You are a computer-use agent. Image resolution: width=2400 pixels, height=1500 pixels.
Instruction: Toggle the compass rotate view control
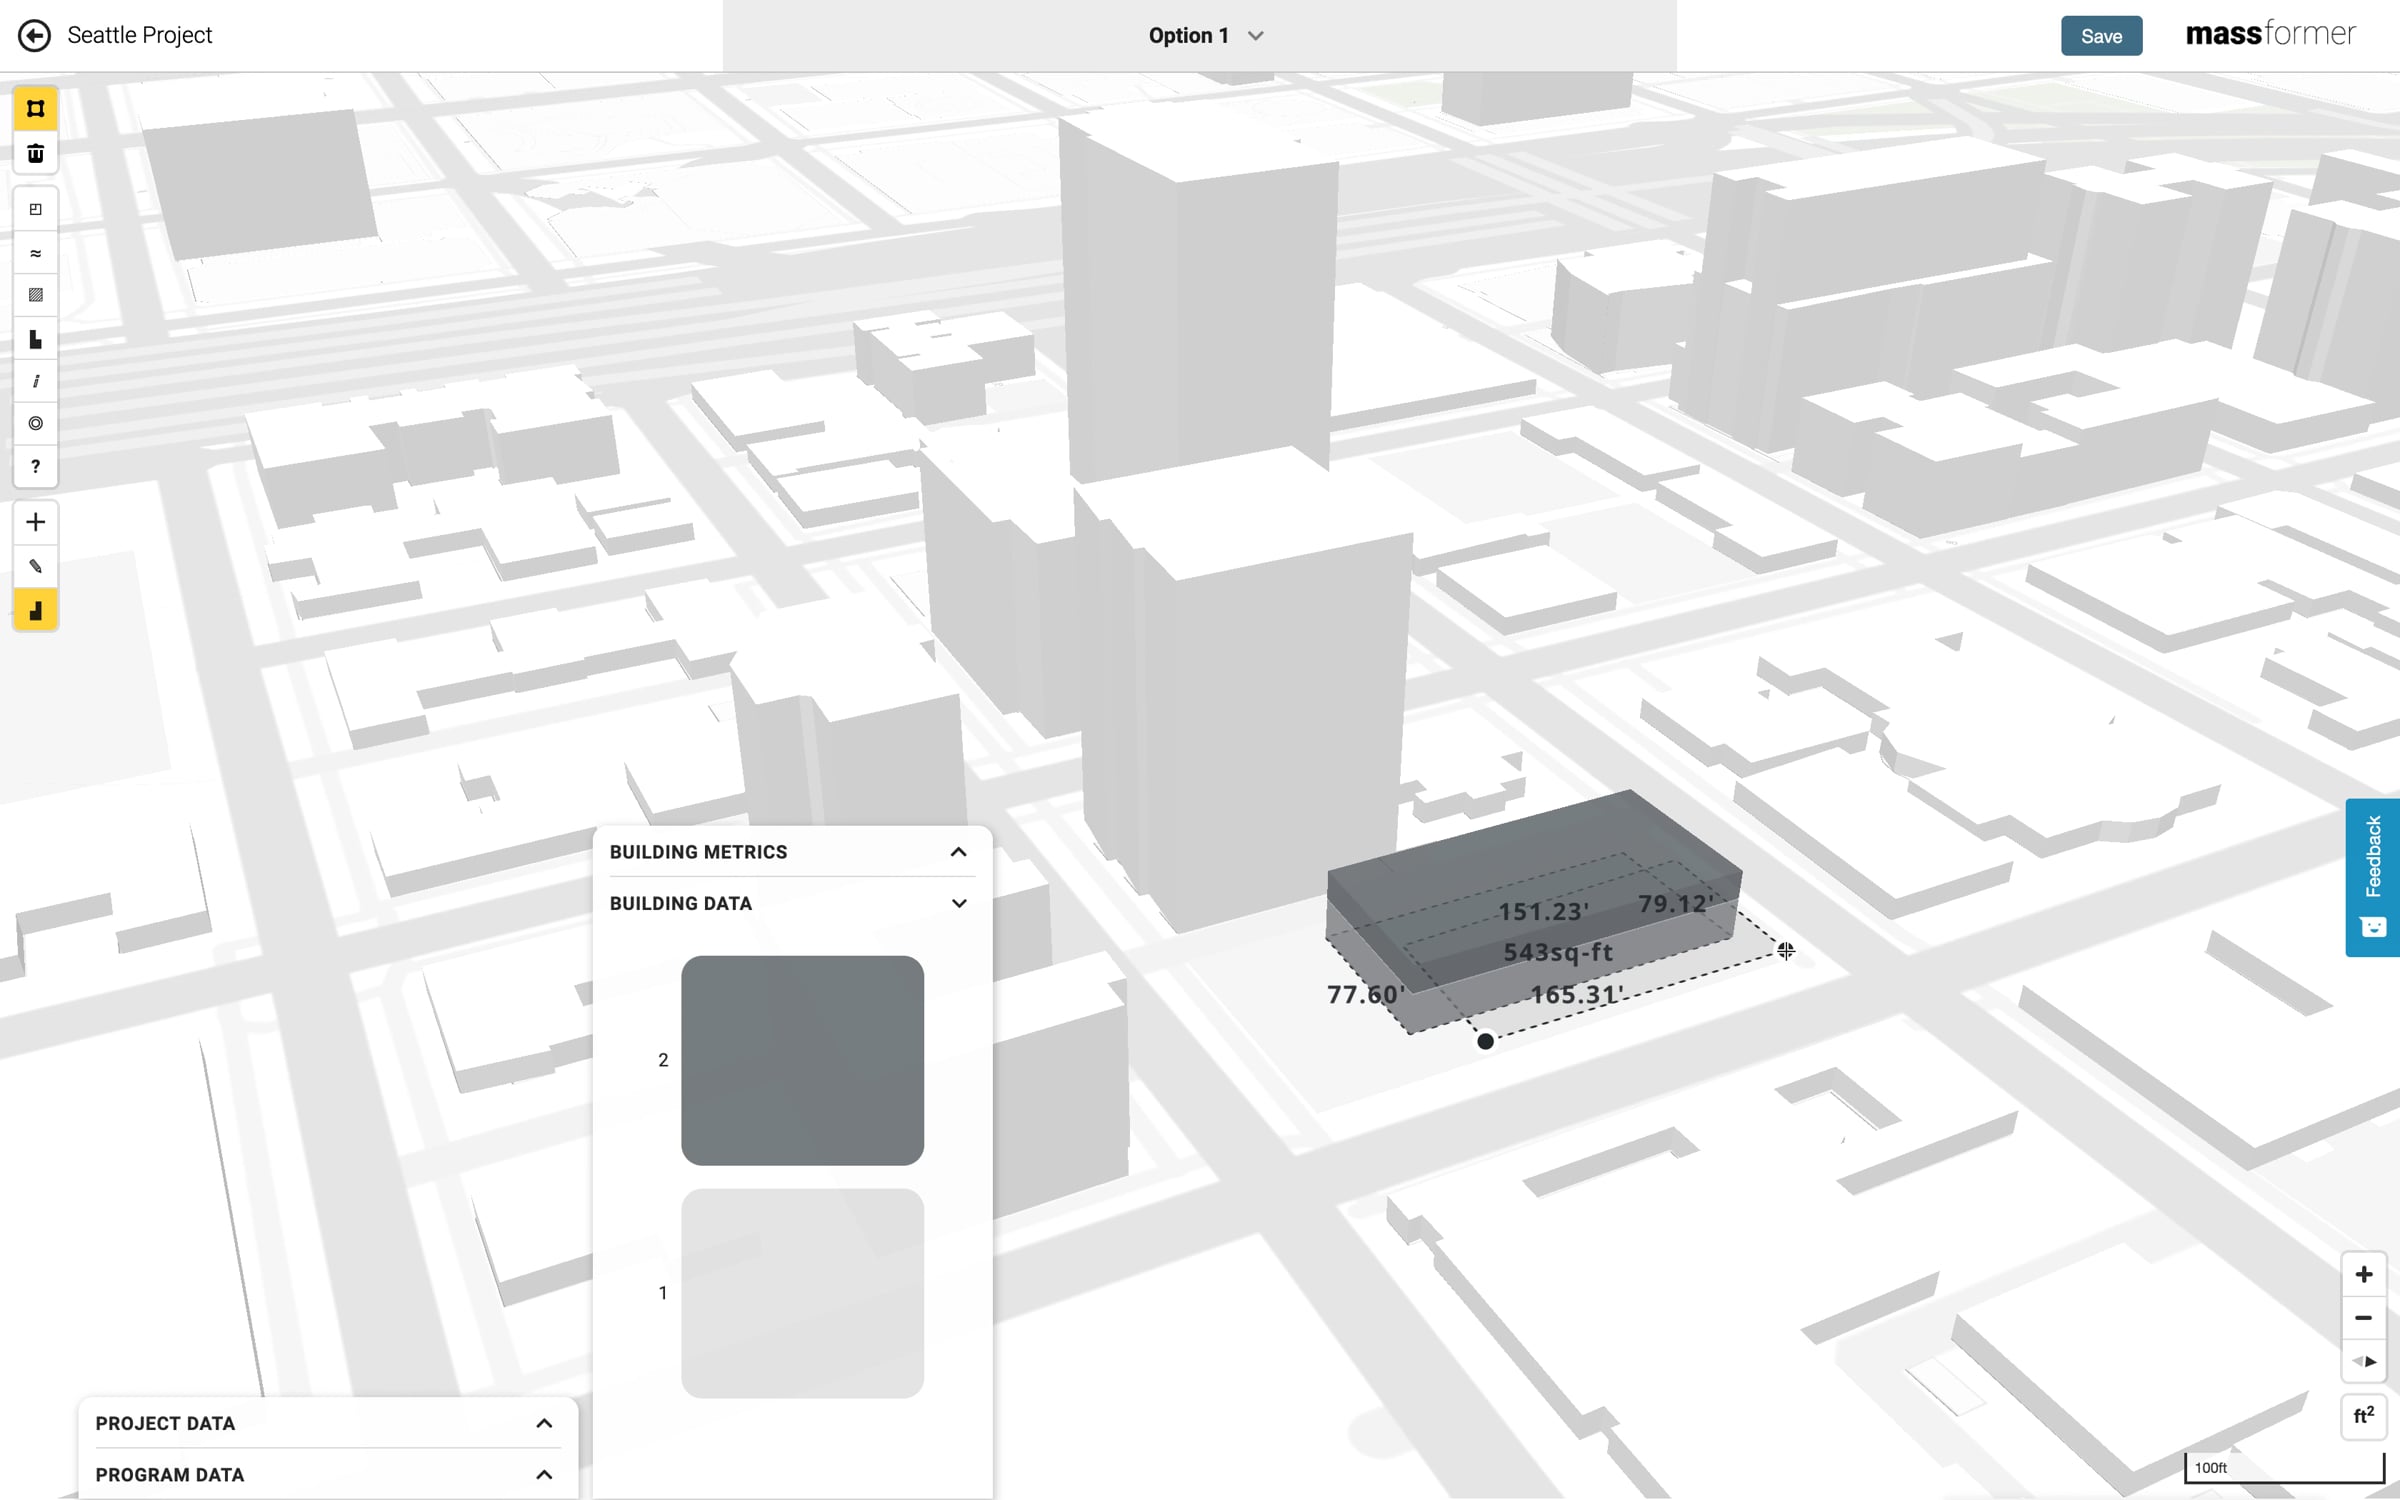pyautogui.click(x=2363, y=1361)
